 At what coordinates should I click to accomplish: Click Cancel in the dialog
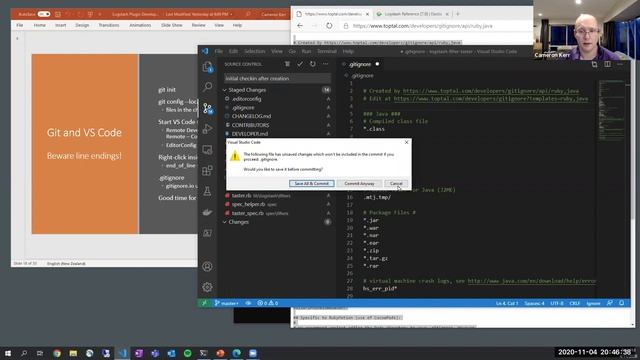396,184
